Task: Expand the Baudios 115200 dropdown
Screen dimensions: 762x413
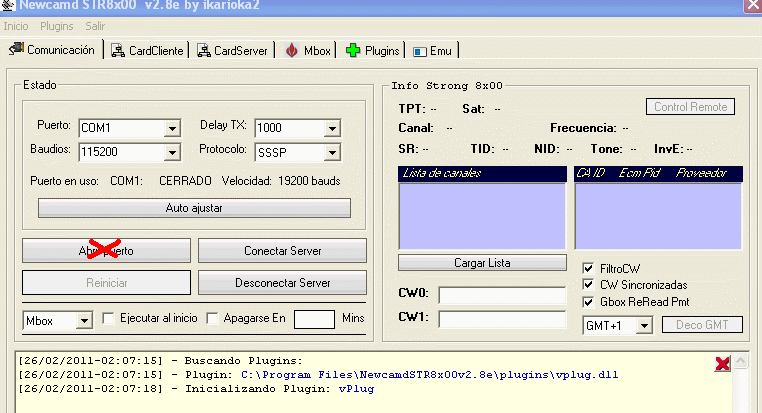Action: pyautogui.click(x=172, y=153)
